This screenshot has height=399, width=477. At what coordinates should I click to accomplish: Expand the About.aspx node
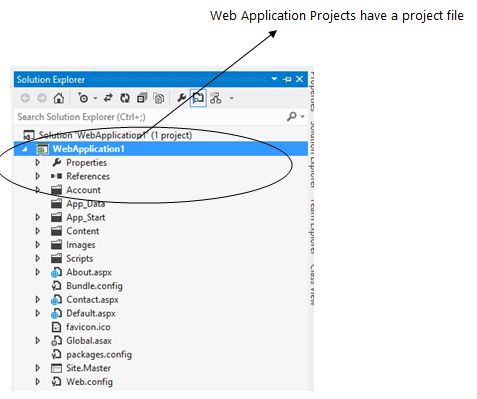point(38,272)
